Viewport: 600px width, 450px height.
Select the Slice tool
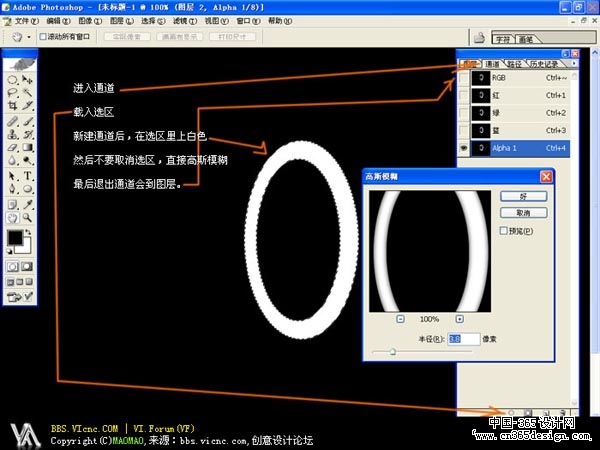coord(27,105)
